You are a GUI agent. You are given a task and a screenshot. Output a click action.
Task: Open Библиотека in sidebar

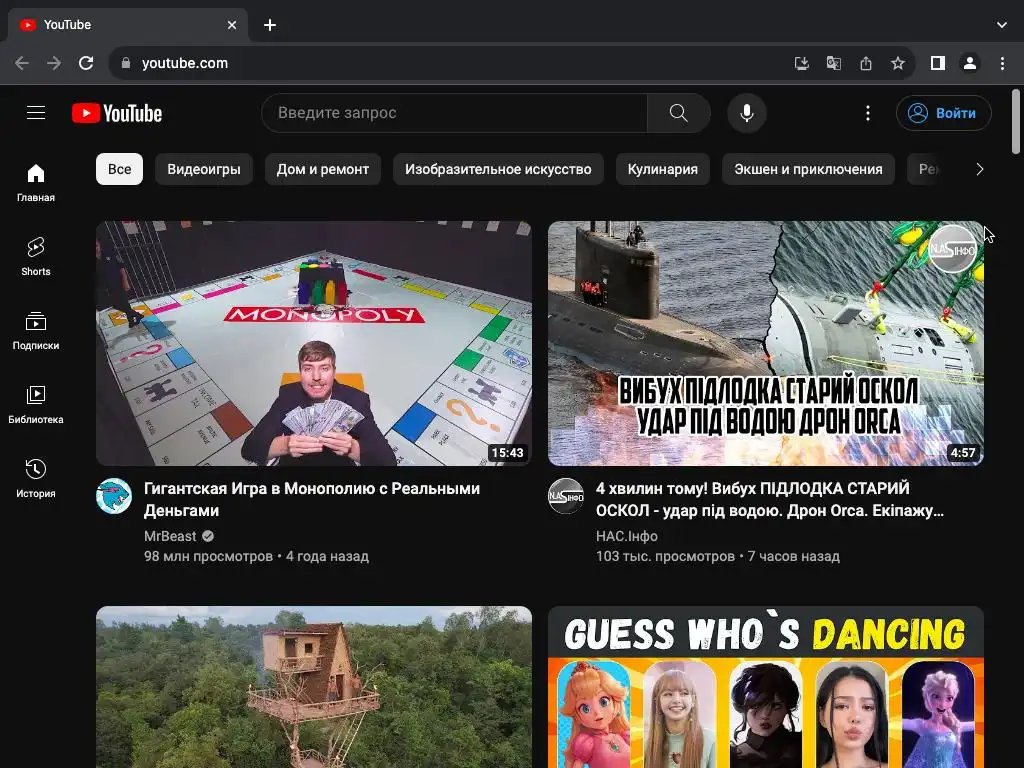click(x=36, y=405)
